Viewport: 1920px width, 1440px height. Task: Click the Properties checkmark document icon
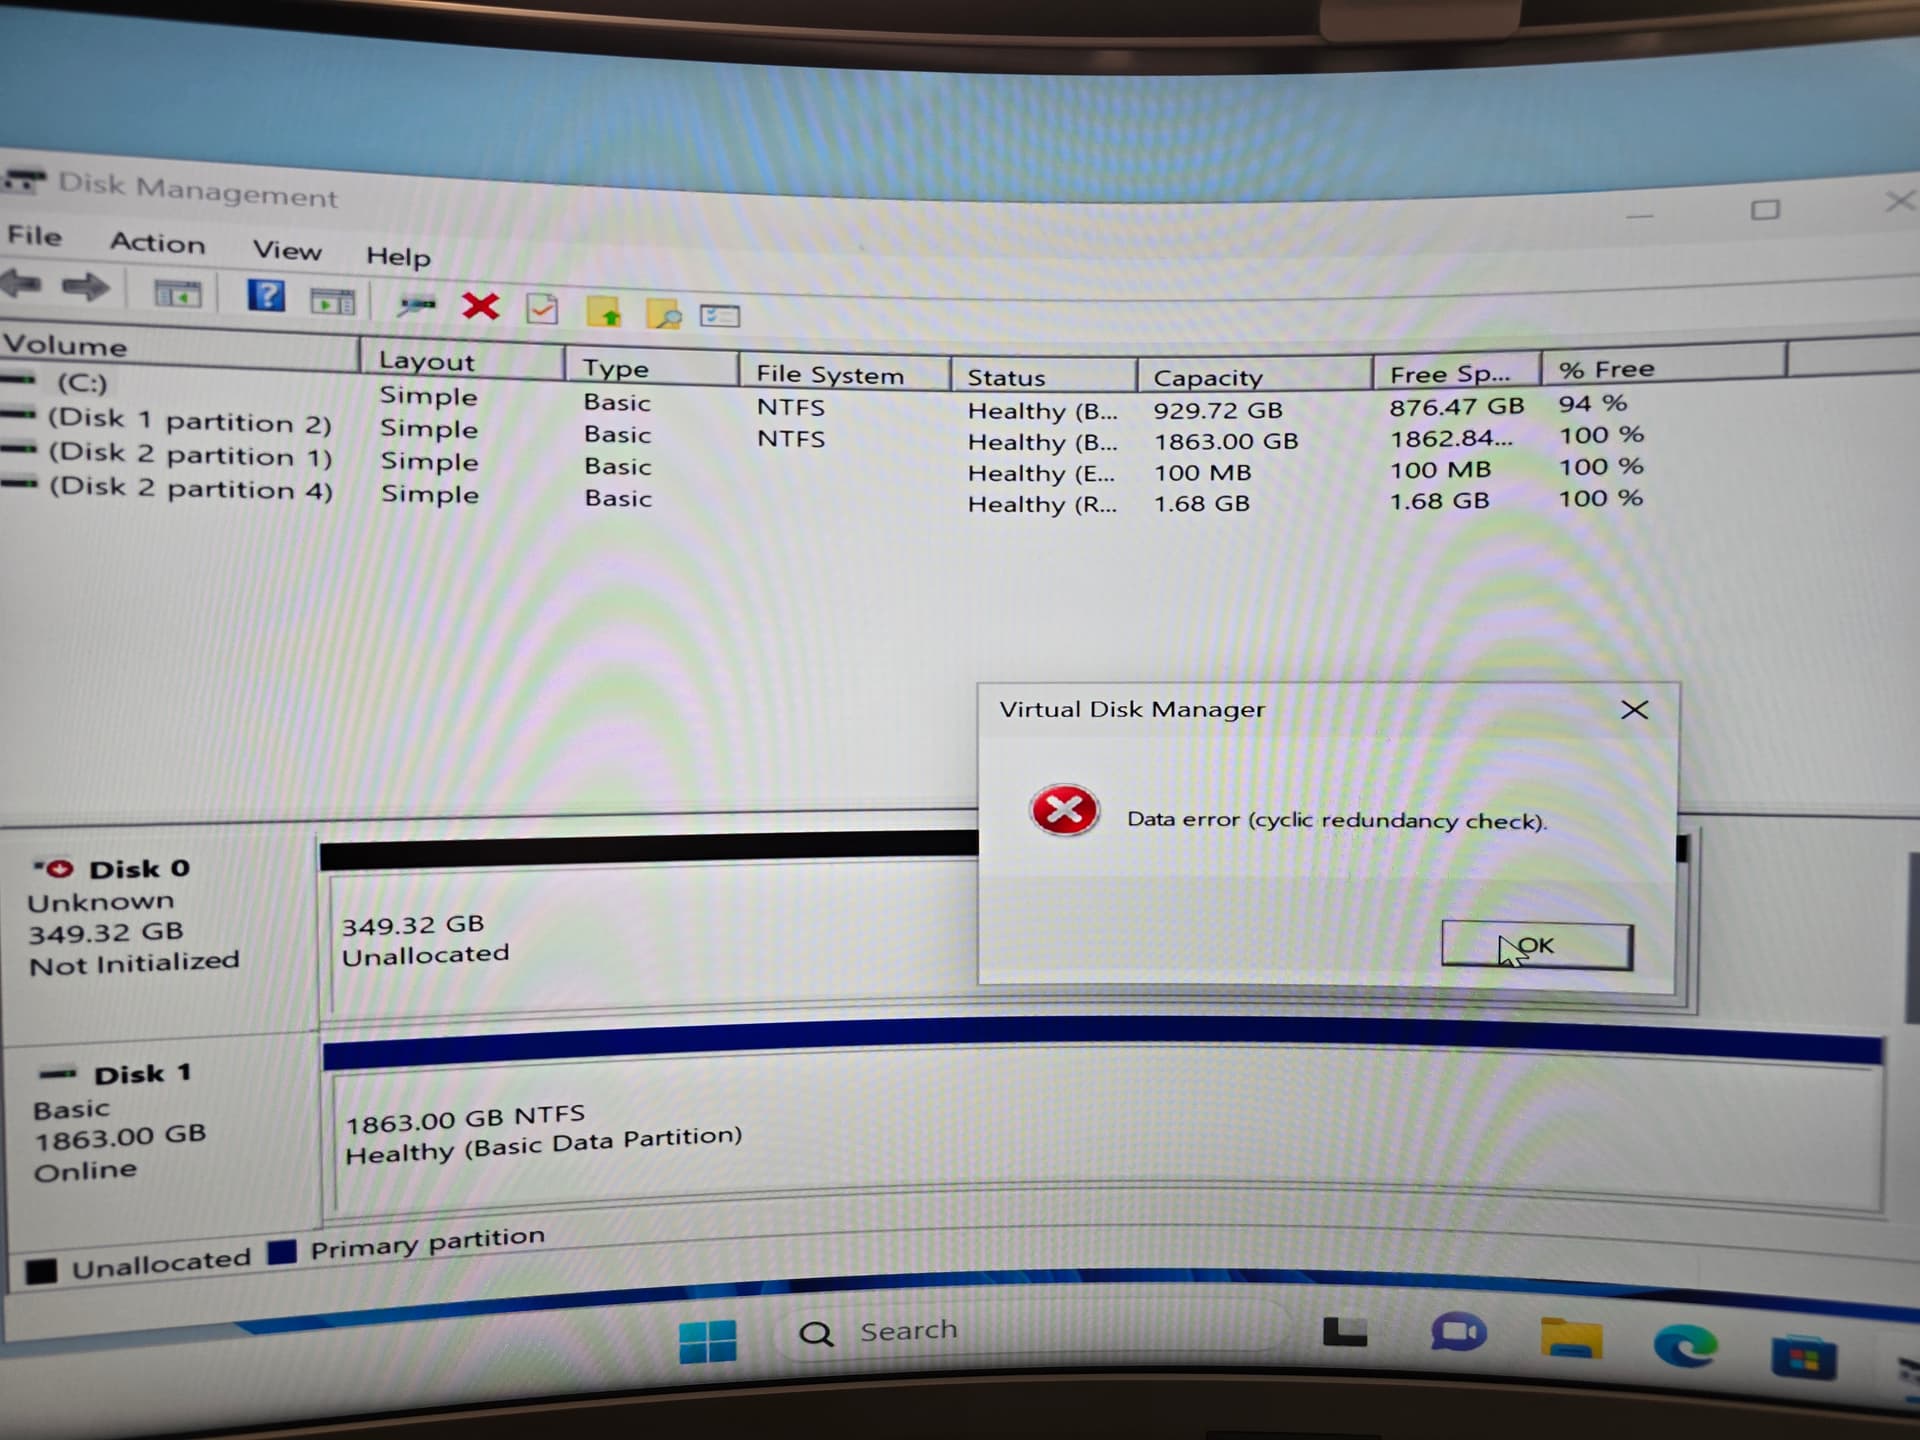tap(542, 309)
